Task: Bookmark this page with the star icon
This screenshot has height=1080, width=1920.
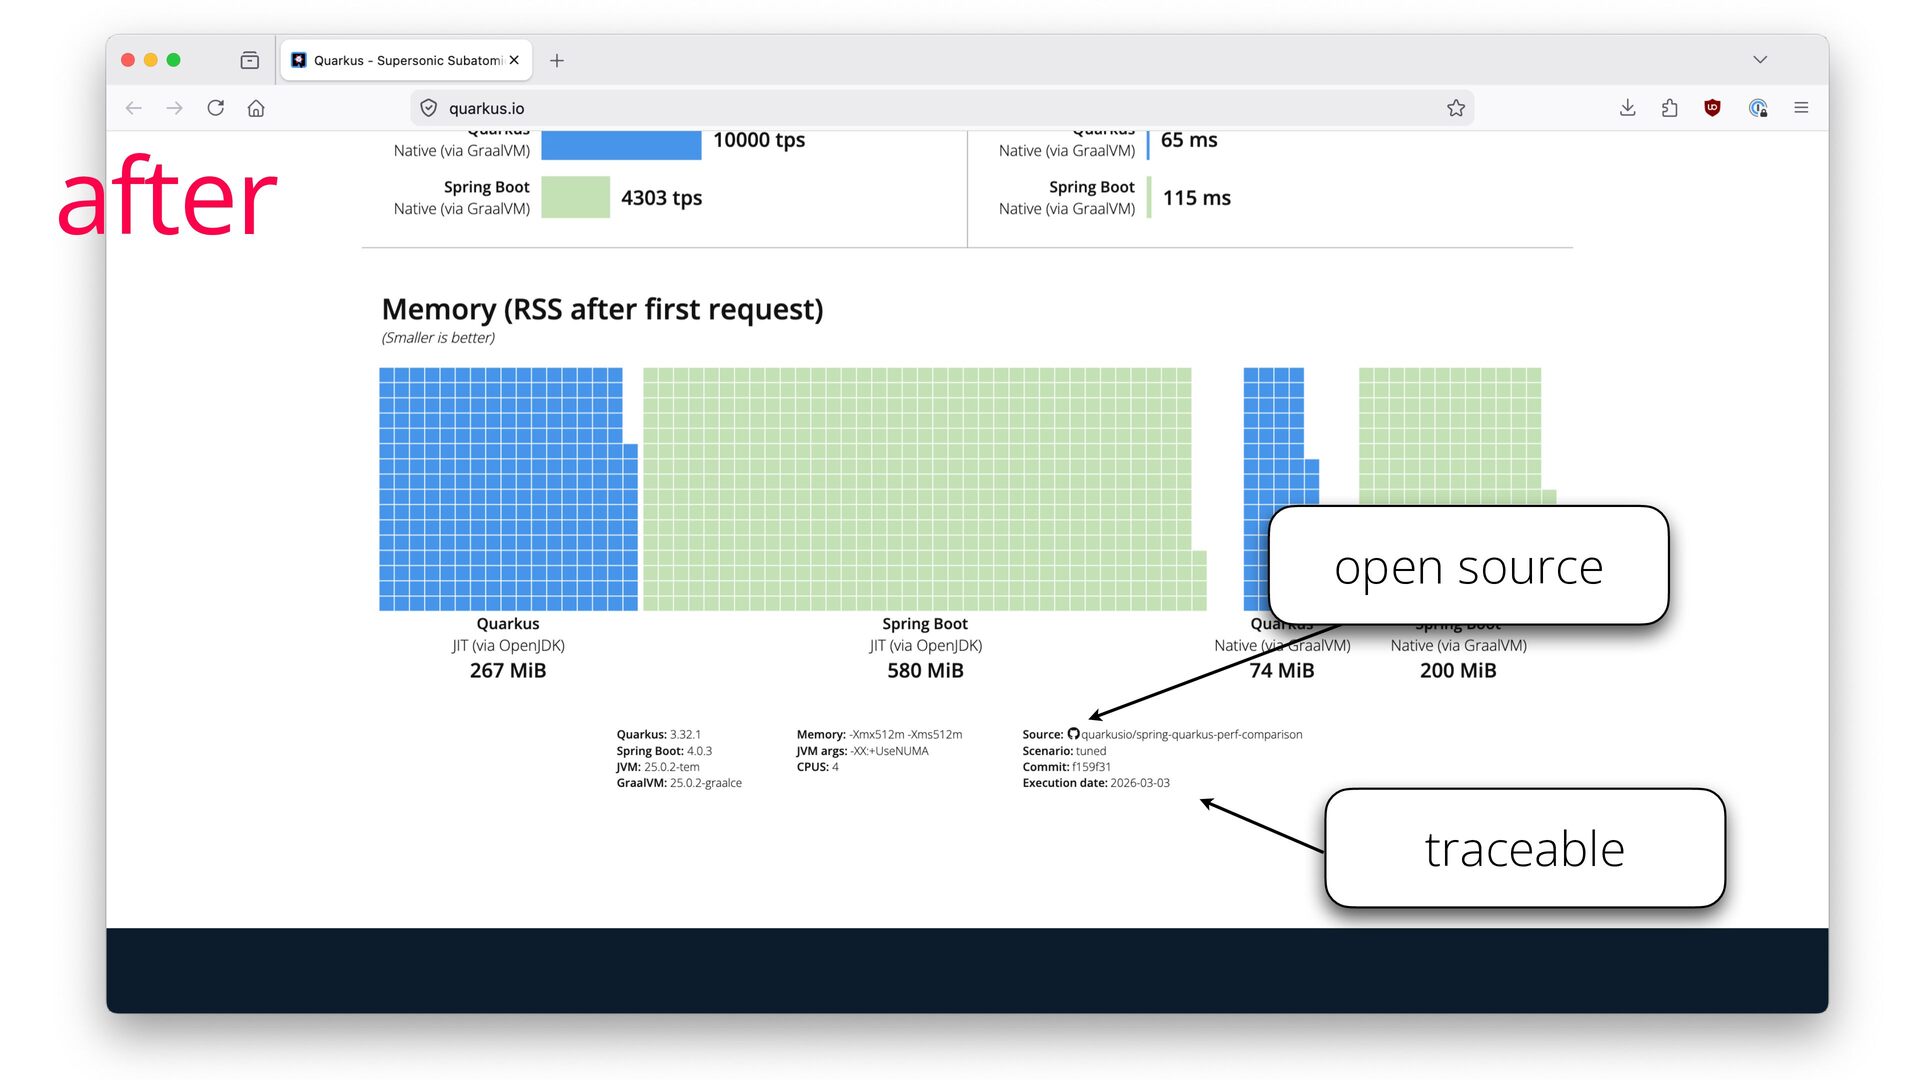Action: (x=1455, y=108)
